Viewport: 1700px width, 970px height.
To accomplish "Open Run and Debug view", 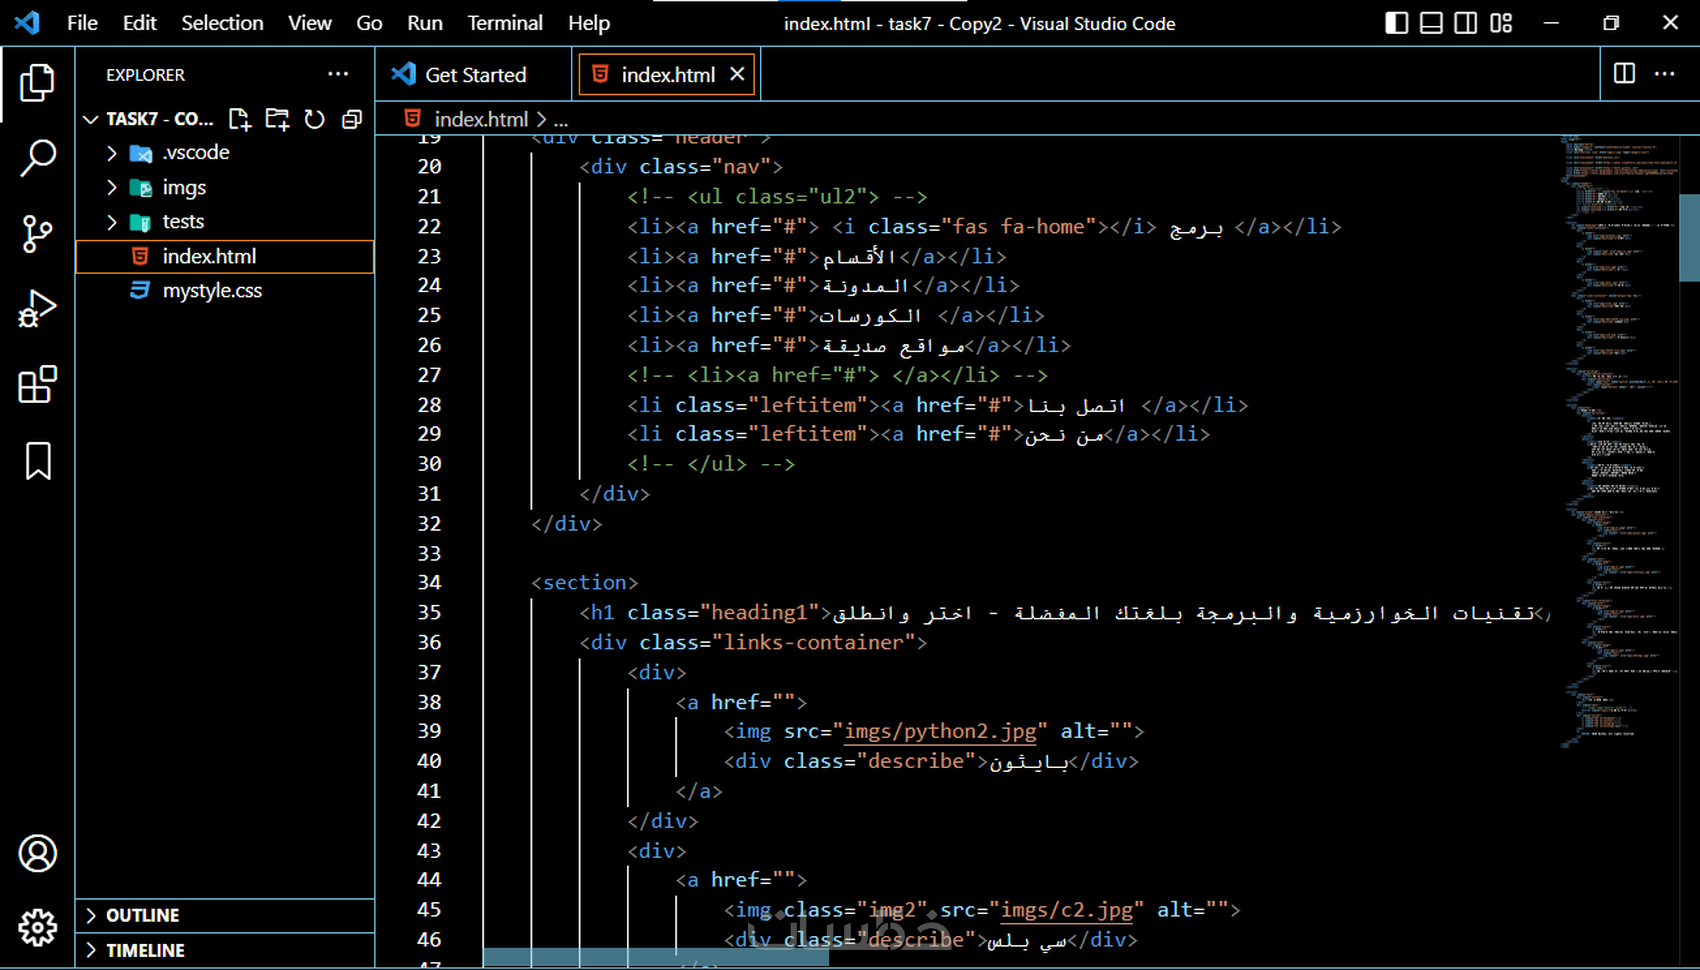I will pyautogui.click(x=37, y=309).
